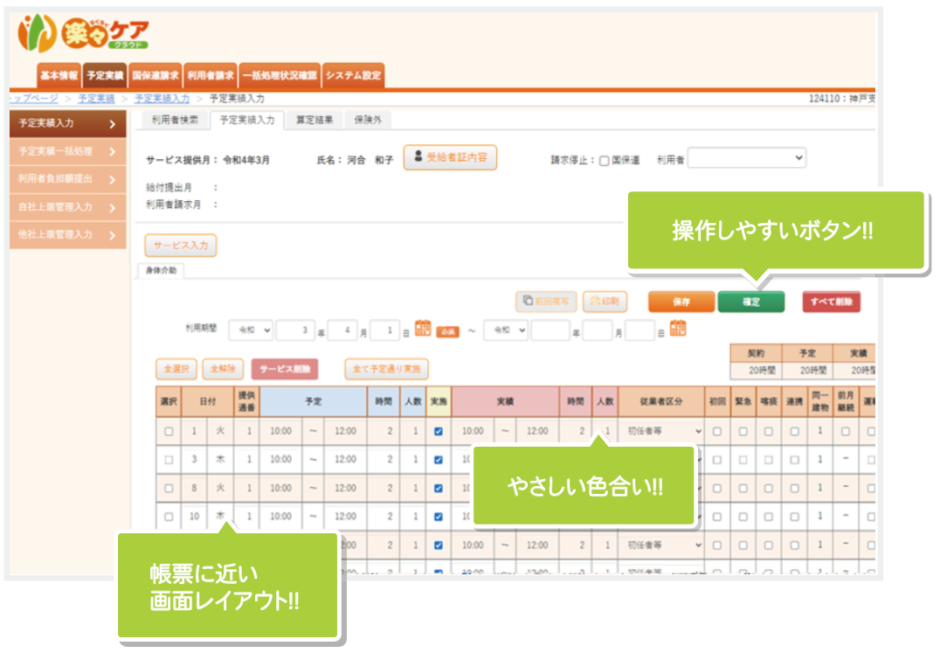Click the chevron arrow beside 予定実績一括処理 in sidebar
The image size is (940, 653).
pos(112,152)
